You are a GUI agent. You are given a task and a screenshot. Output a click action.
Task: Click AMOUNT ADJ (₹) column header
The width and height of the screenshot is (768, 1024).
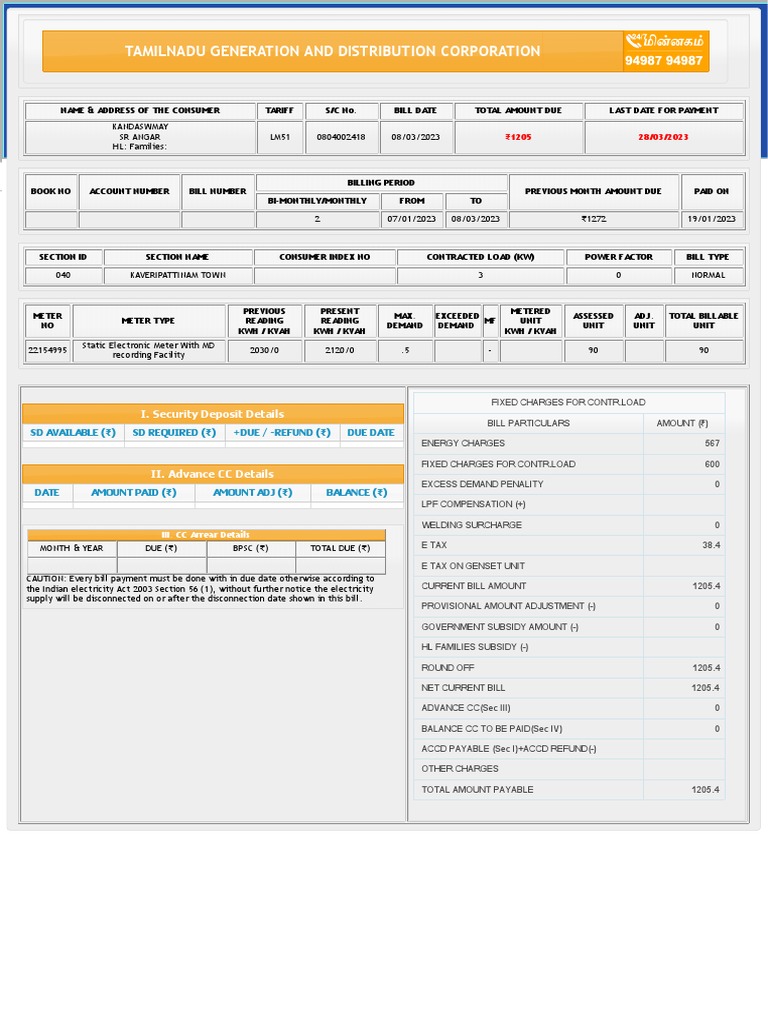pos(252,492)
